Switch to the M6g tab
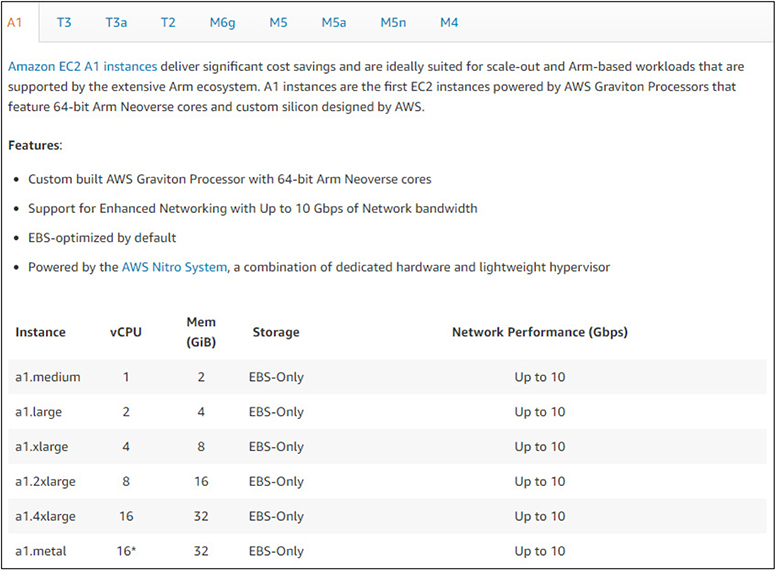 click(222, 21)
